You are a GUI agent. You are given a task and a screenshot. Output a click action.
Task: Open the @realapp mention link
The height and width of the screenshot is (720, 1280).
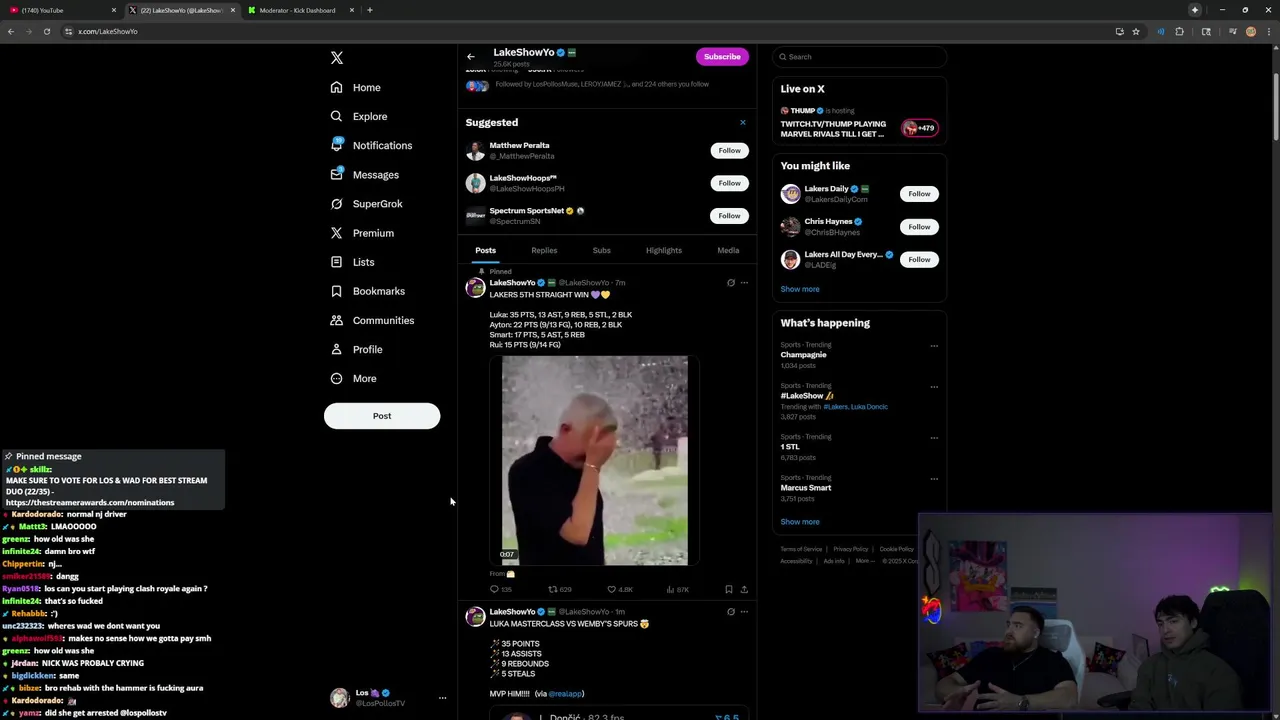pos(566,693)
